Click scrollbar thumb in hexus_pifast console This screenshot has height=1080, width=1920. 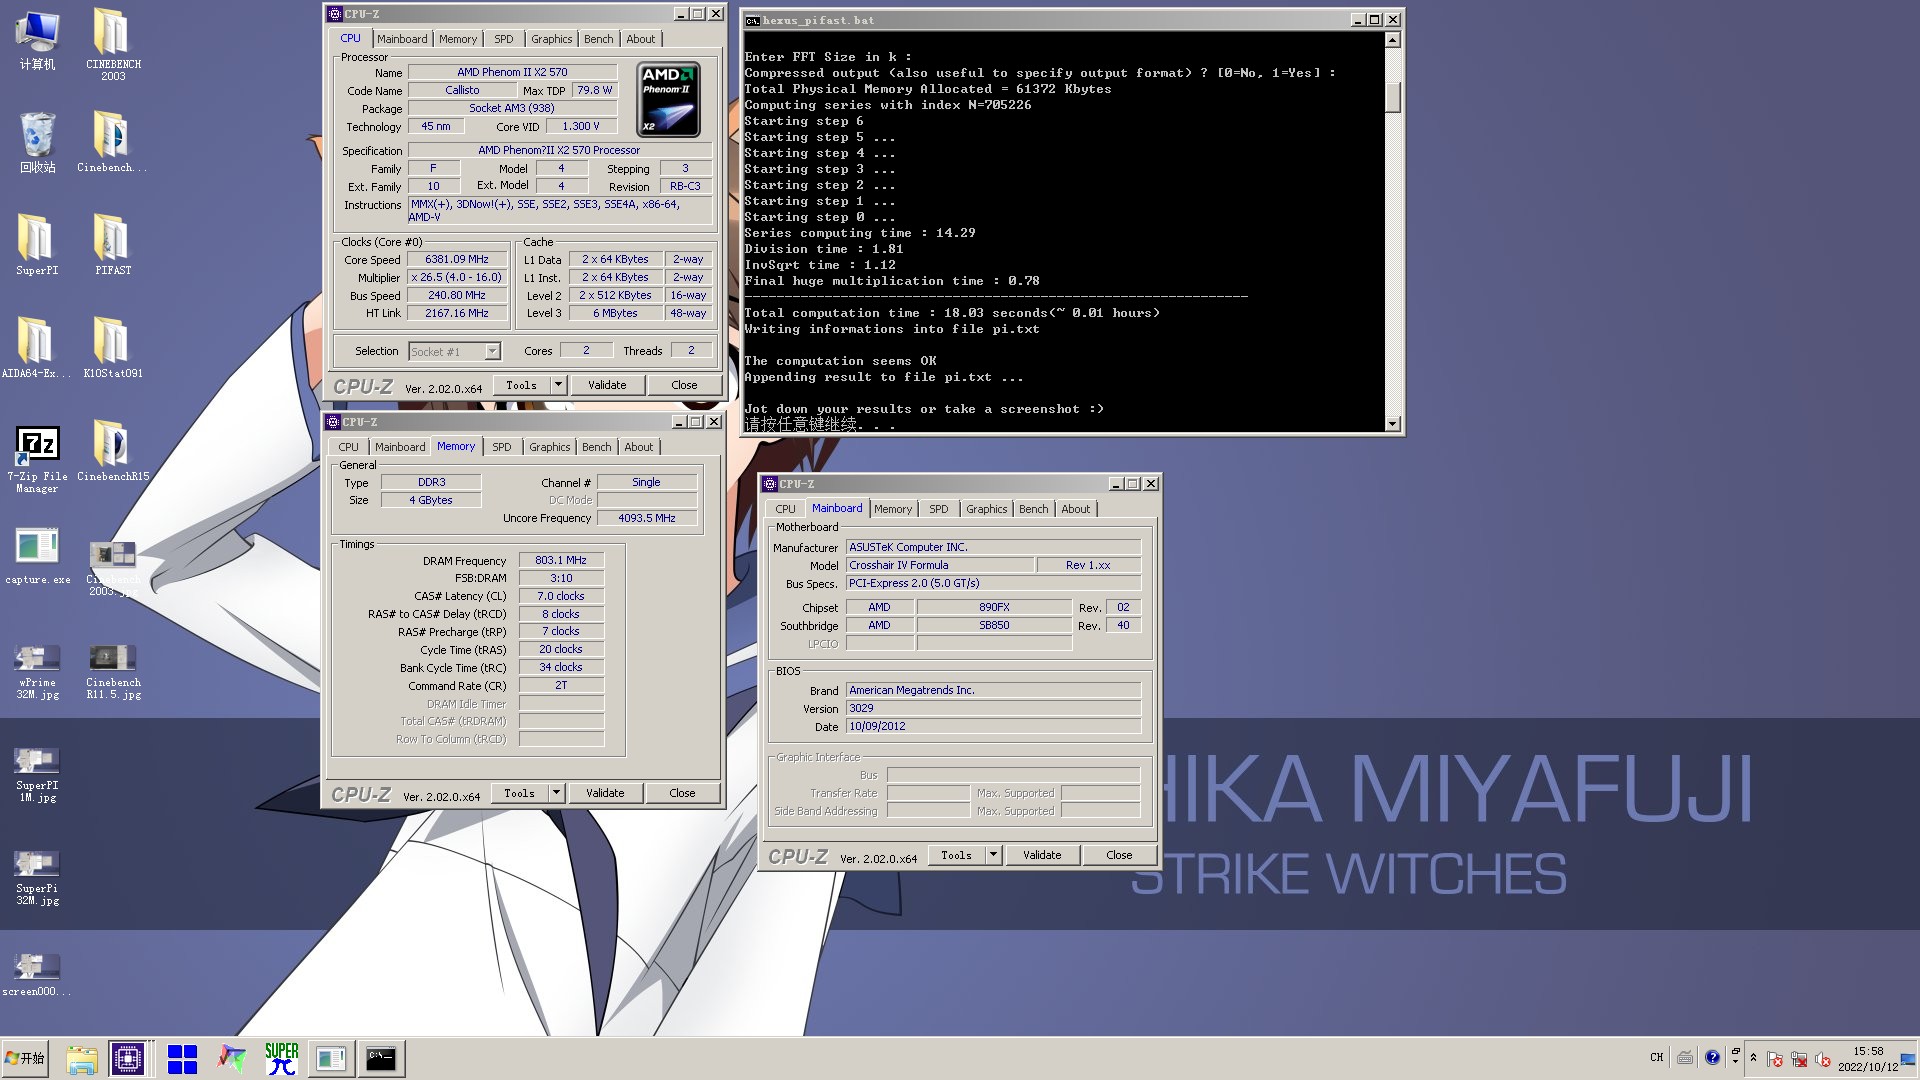(x=1393, y=97)
